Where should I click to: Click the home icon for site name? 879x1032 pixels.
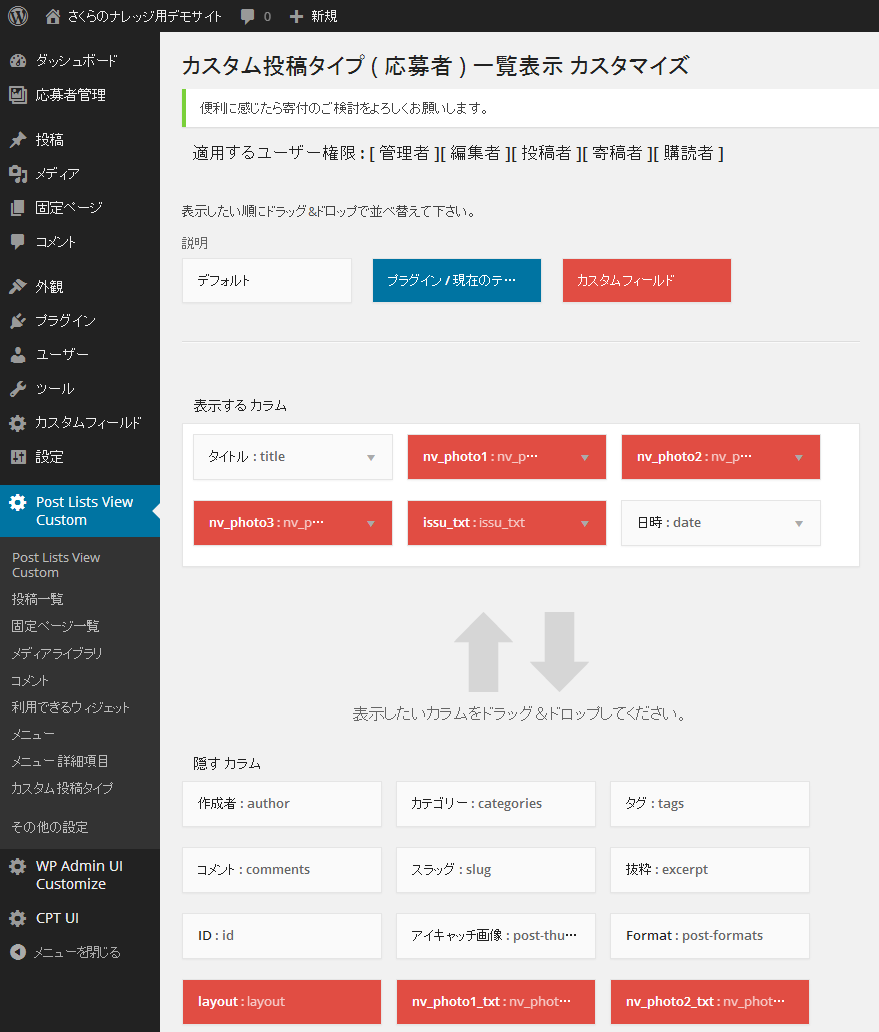53,16
